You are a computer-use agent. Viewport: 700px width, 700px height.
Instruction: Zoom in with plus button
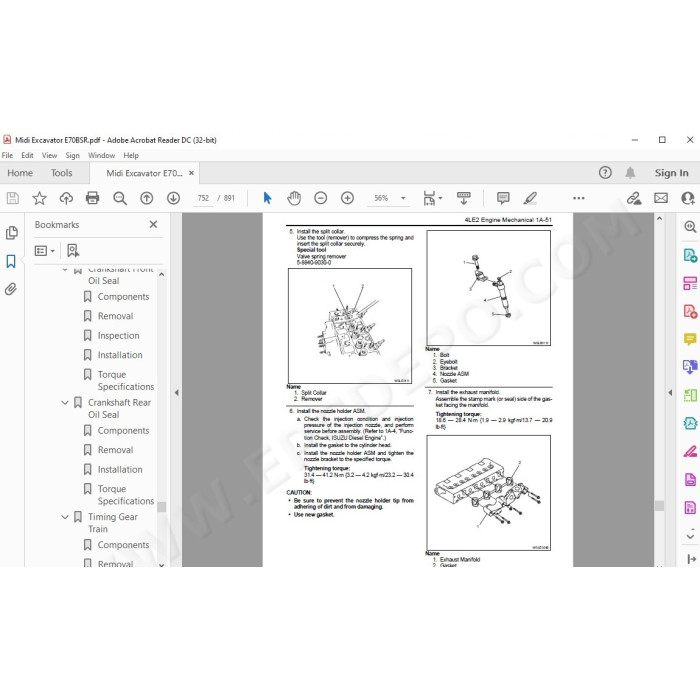(347, 198)
